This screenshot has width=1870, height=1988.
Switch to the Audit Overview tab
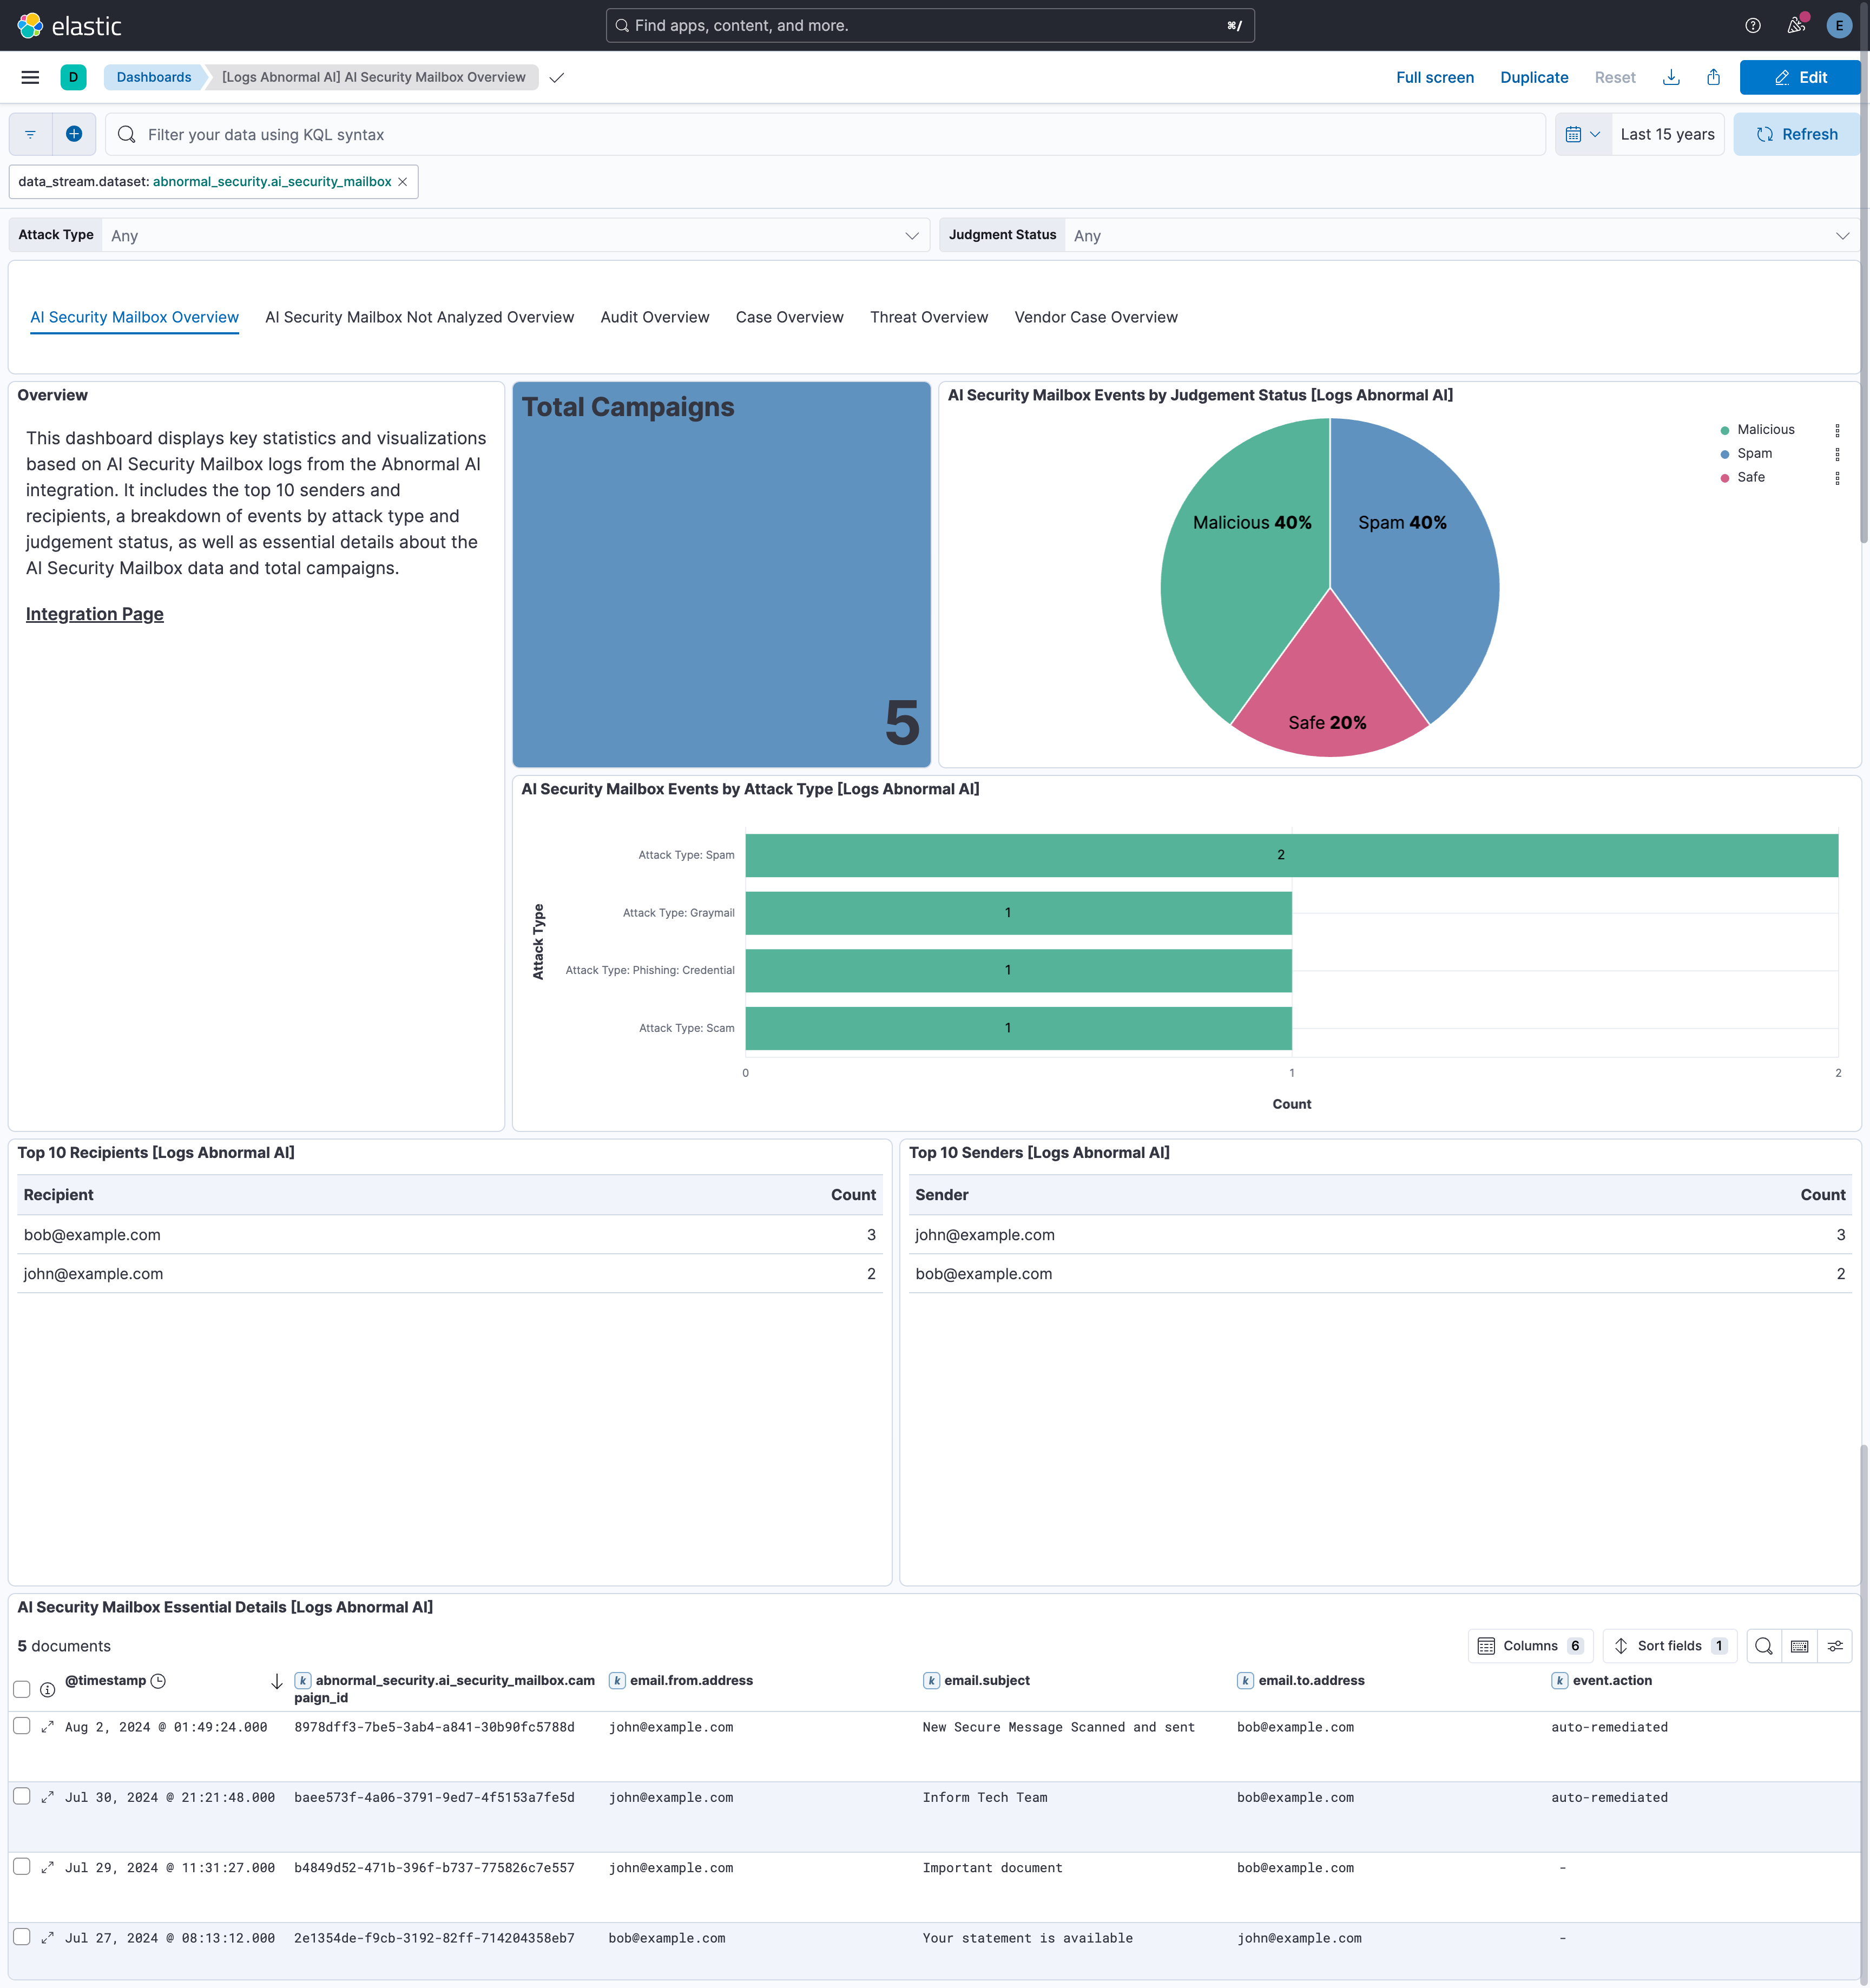[654, 317]
